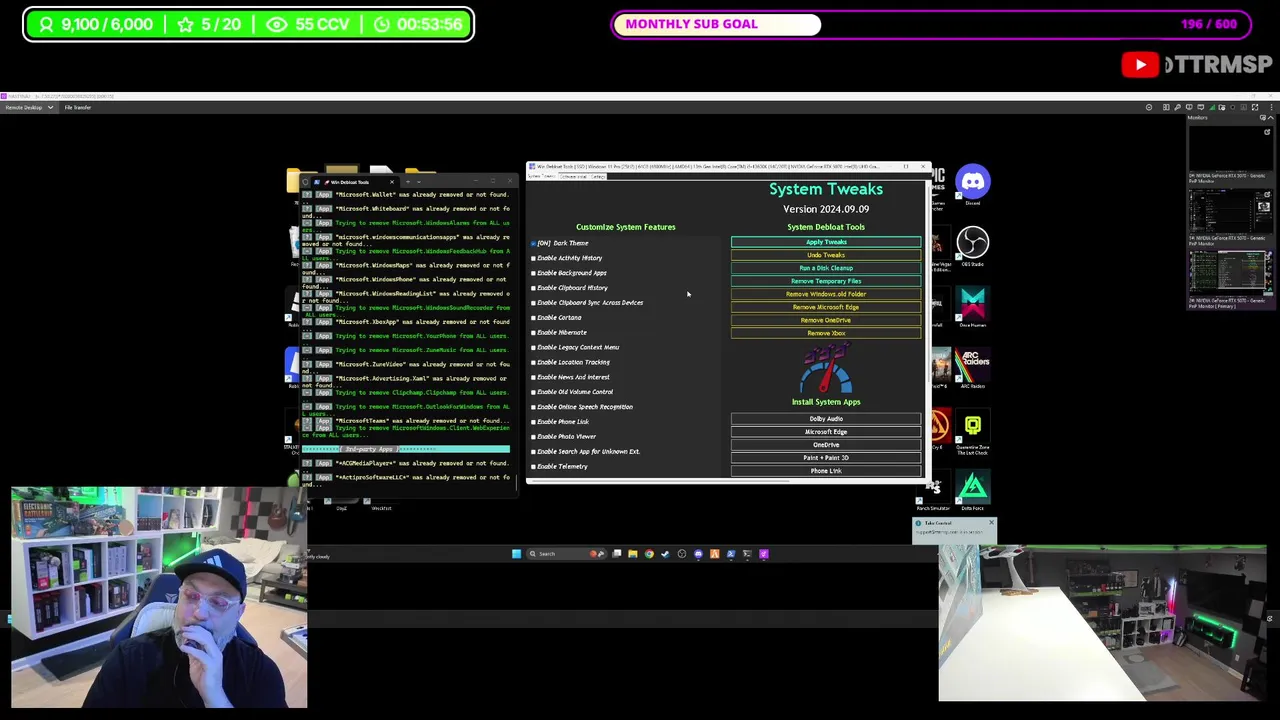Open the Once Human desktop shortcut
1280x720 pixels.
click(x=973, y=306)
